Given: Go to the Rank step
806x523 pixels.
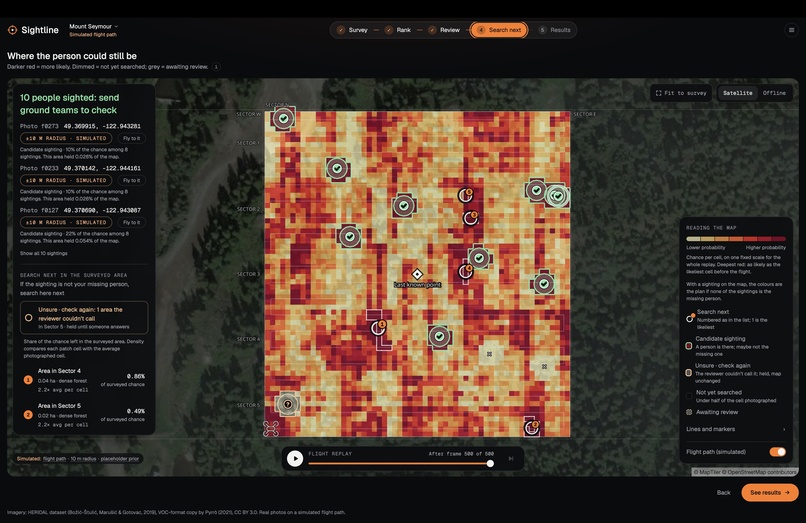Looking at the screenshot, I should pos(398,30).
